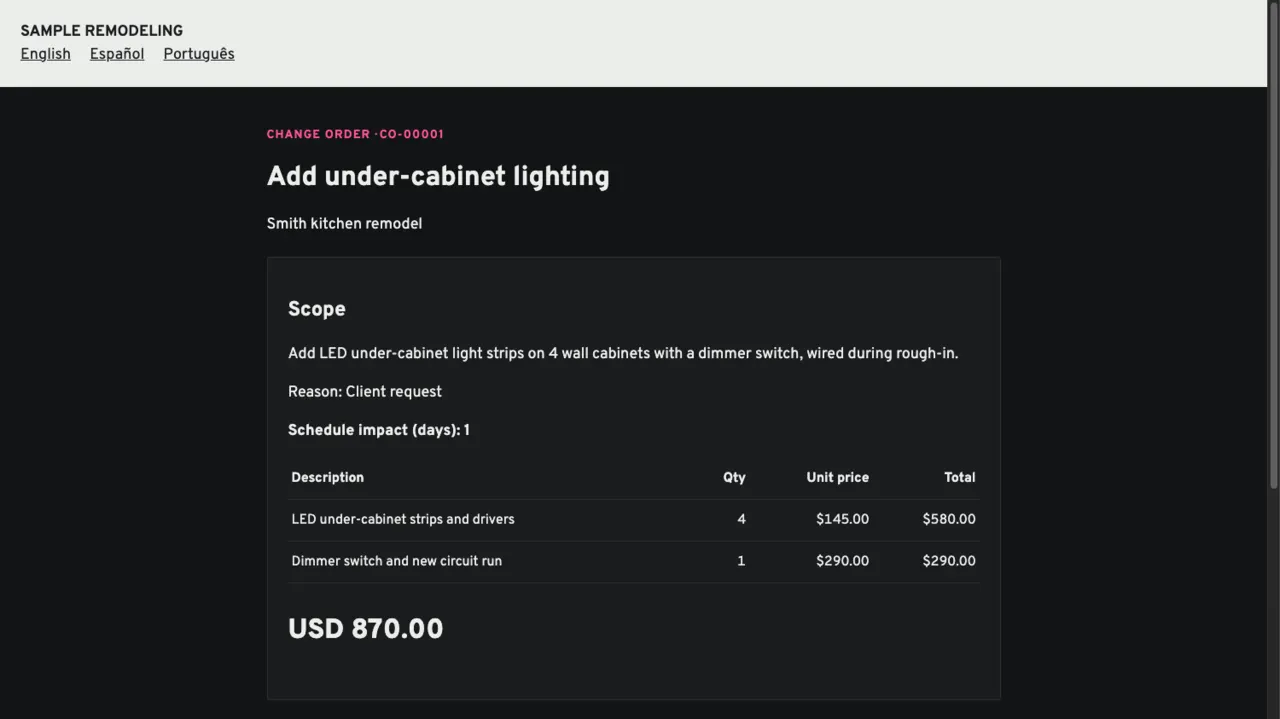Image resolution: width=1280 pixels, height=719 pixels.
Task: Click the Scope section heading
Action: 317,309
